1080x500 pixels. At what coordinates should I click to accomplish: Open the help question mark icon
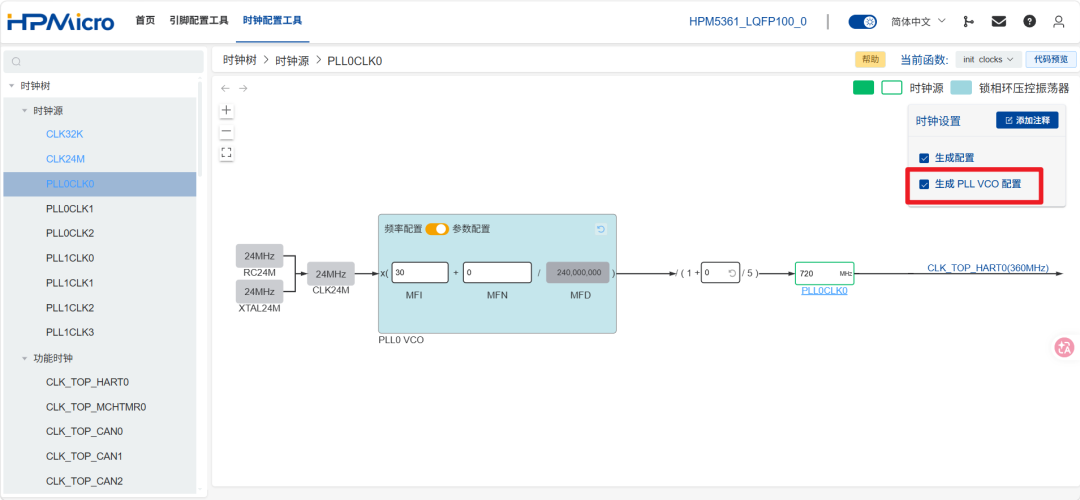tap(1029, 21)
